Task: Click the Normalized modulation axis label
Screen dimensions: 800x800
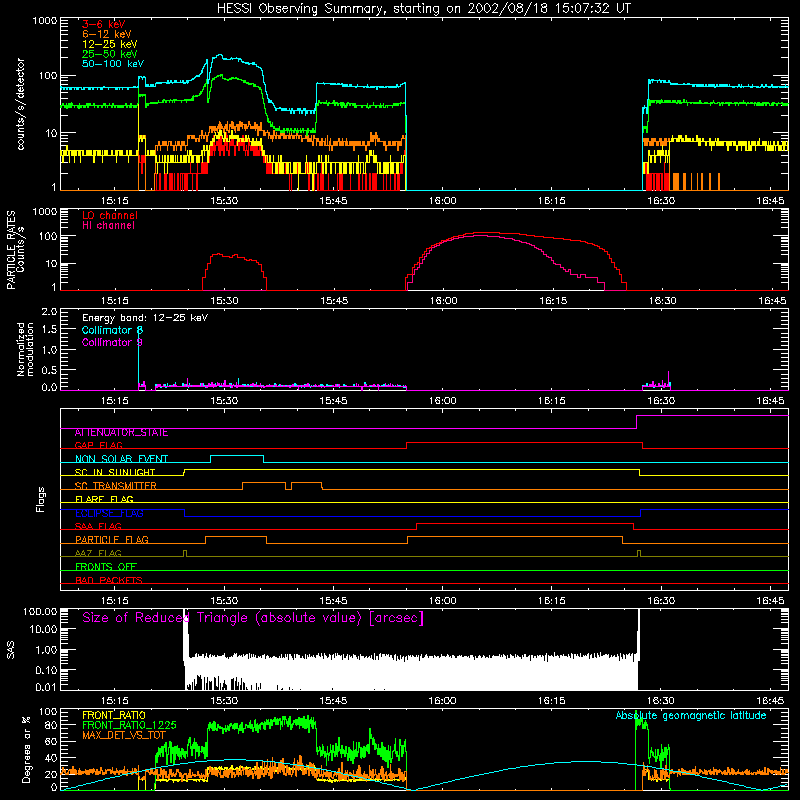Action: click(x=26, y=349)
